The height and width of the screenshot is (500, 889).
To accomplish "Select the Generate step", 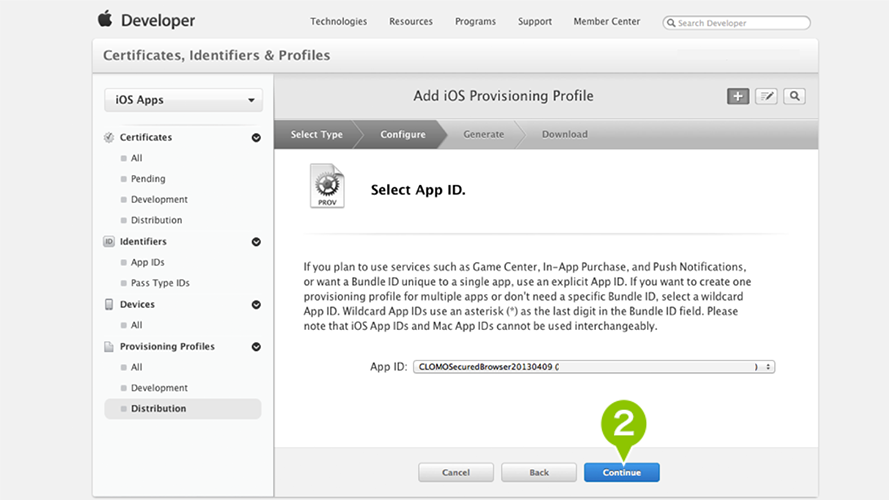I will (x=484, y=134).
